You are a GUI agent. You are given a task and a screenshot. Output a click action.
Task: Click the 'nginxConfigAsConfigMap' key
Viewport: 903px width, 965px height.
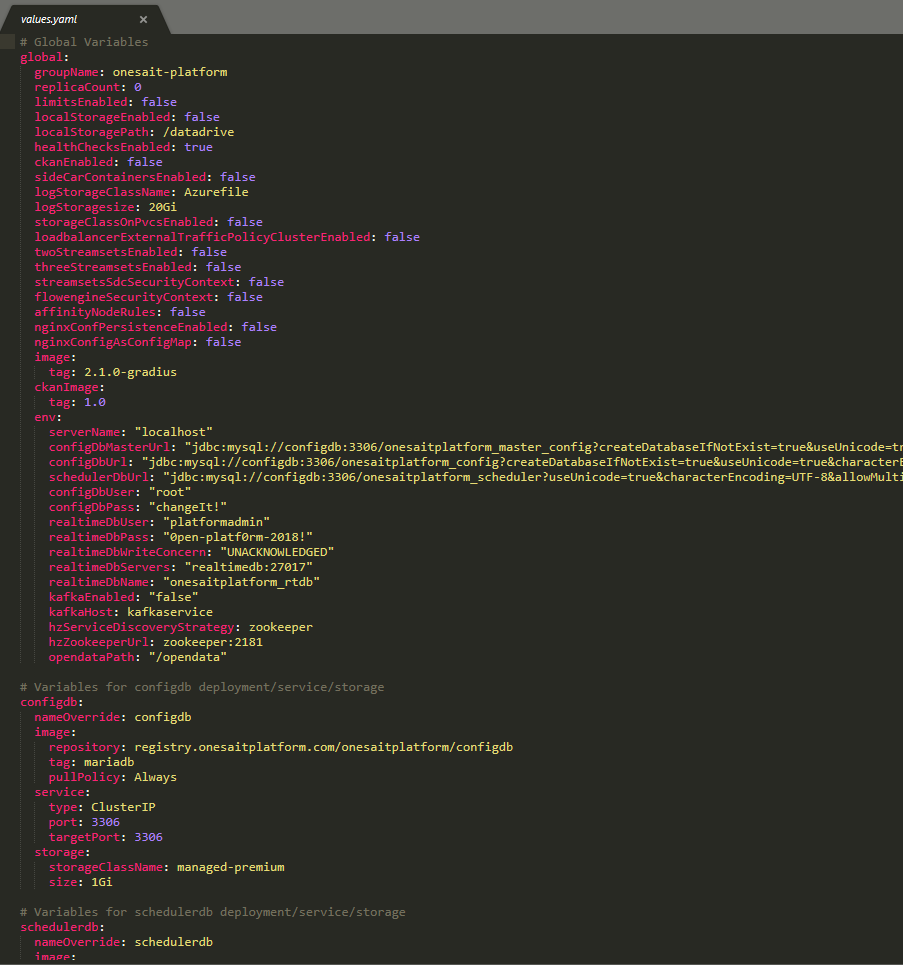point(113,342)
